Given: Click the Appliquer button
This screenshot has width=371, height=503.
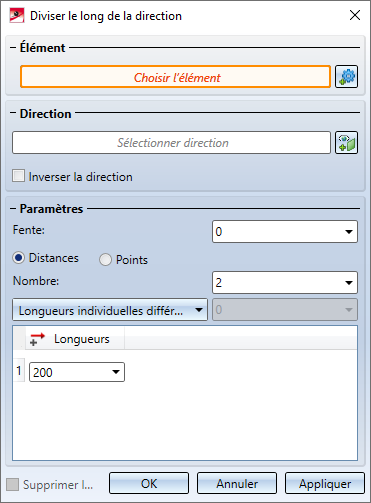Looking at the screenshot, I should (325, 483).
